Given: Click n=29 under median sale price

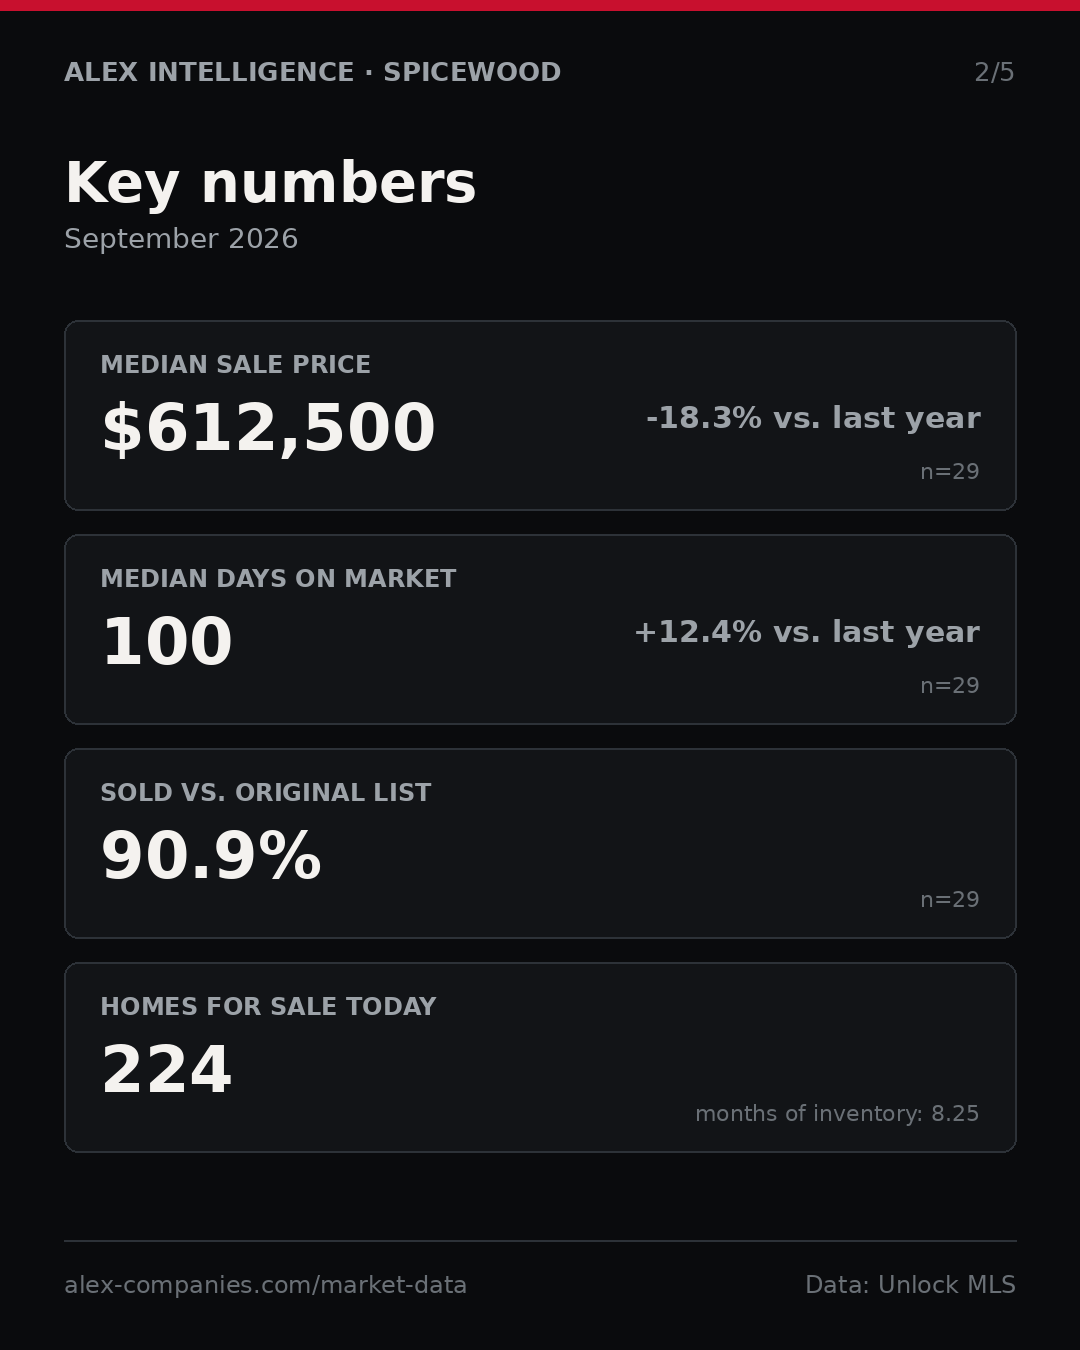Looking at the screenshot, I should pos(950,472).
